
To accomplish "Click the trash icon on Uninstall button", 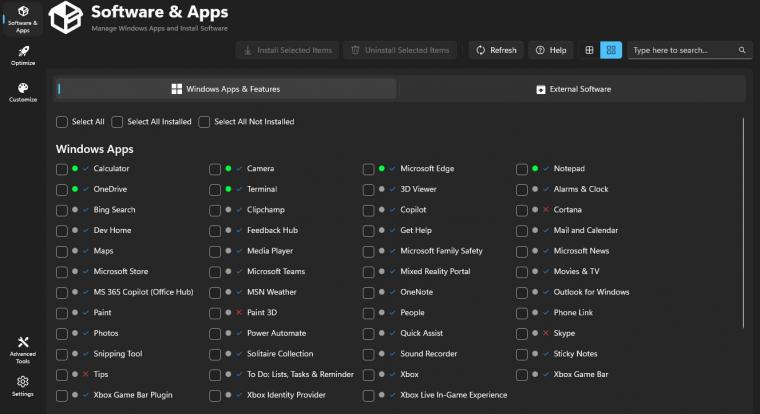I will pos(355,50).
